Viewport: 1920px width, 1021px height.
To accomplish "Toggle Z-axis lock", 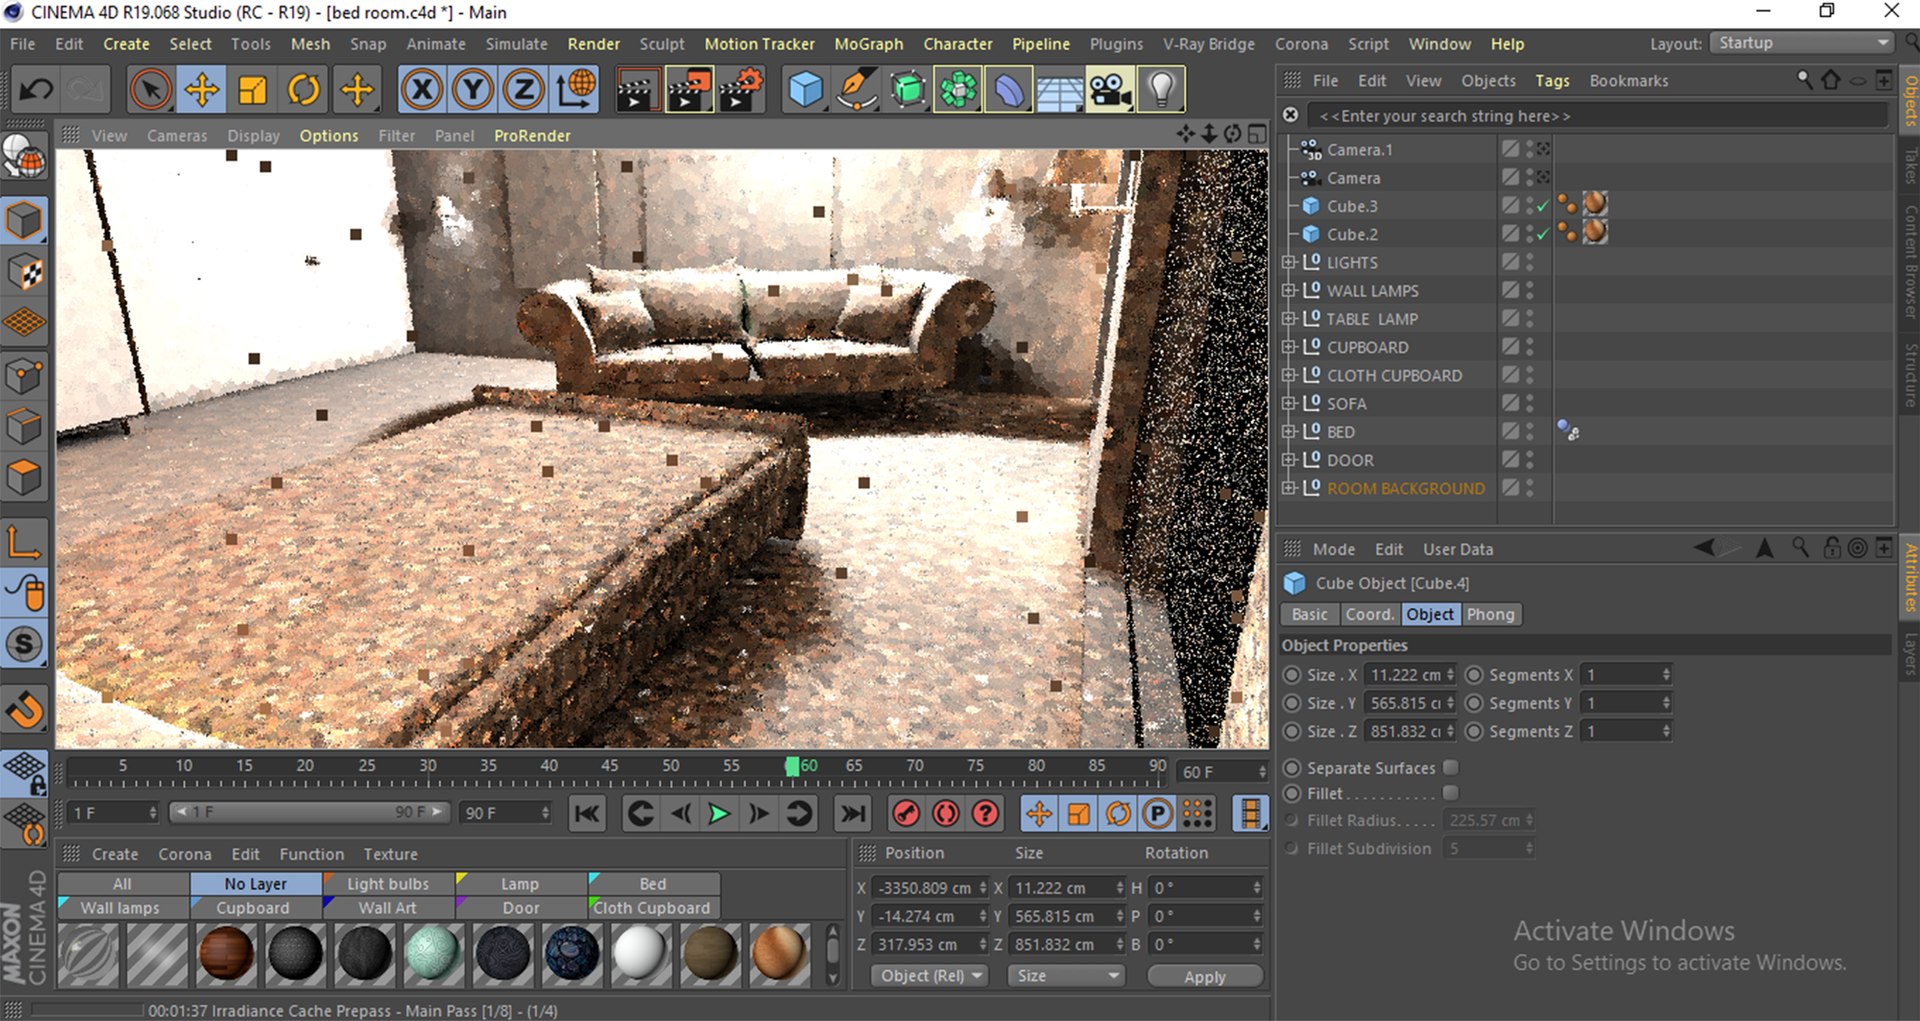I will point(524,90).
